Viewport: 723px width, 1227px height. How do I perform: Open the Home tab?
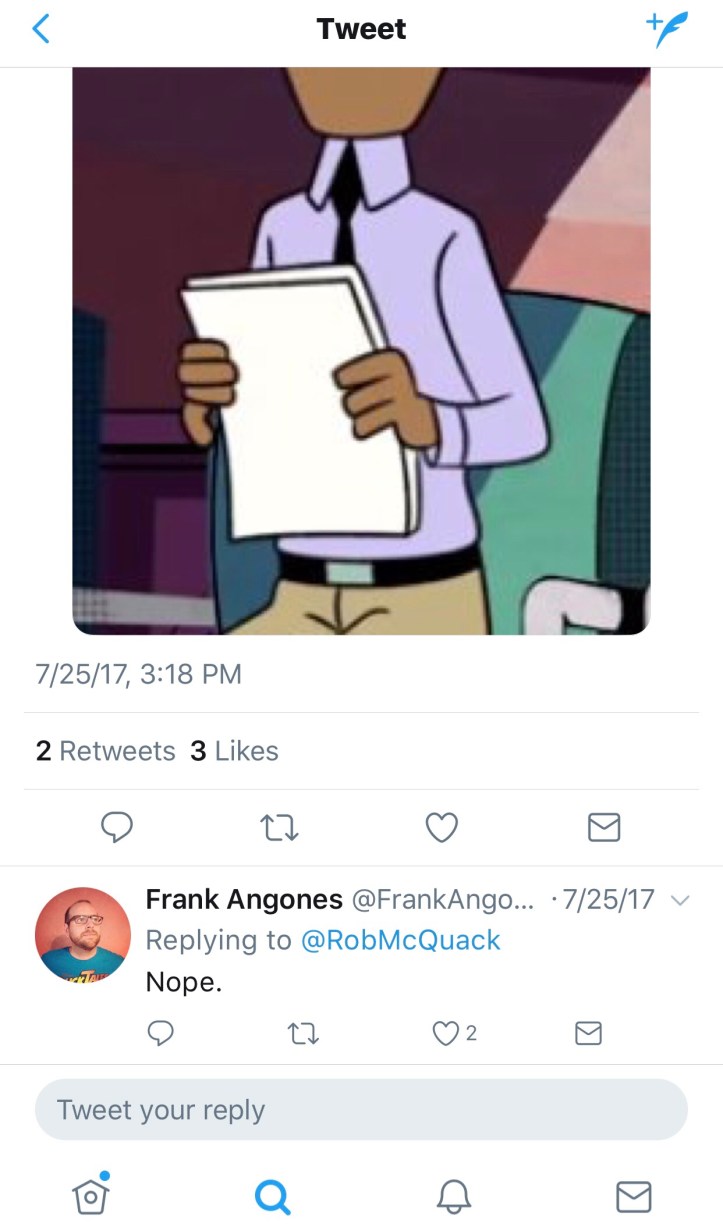[90, 1193]
